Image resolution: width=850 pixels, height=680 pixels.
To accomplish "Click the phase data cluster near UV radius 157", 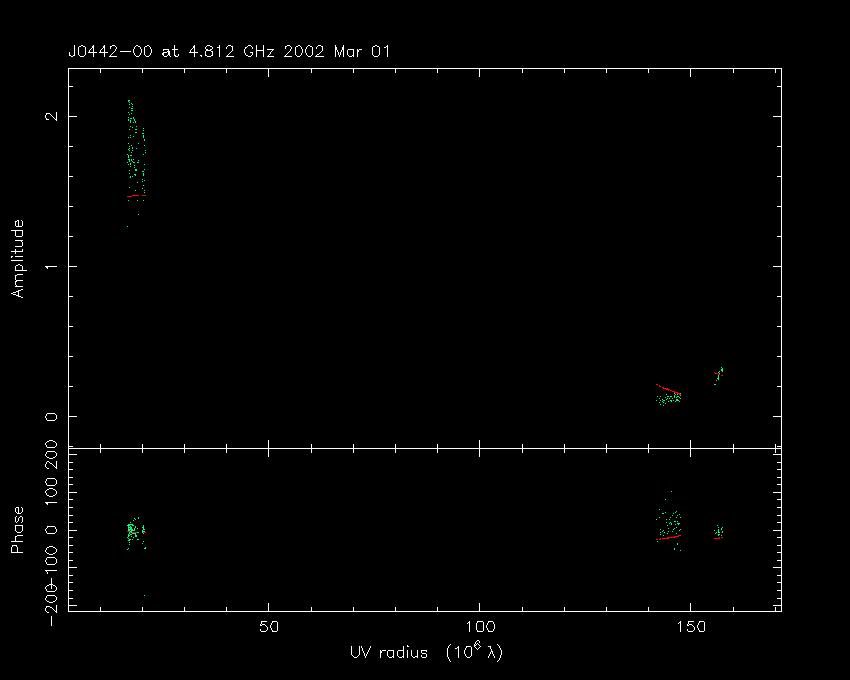I will [718, 531].
